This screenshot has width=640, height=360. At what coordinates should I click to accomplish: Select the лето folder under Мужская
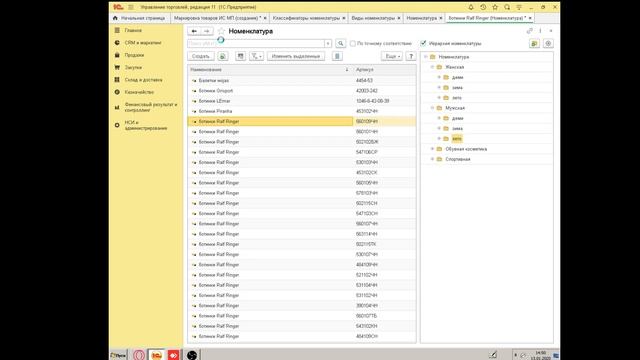click(457, 139)
